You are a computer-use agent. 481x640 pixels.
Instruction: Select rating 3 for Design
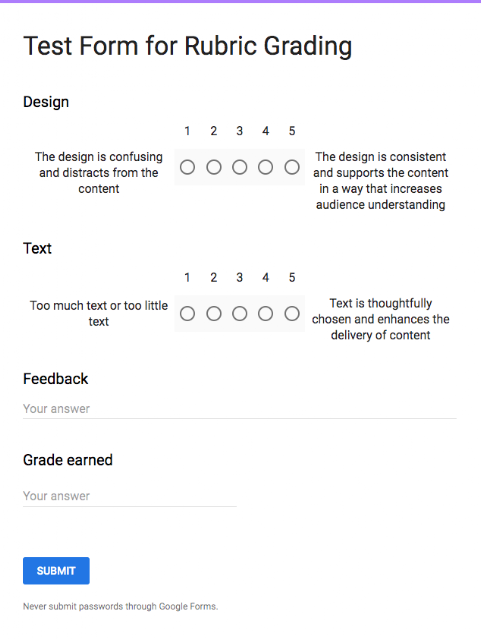[240, 167]
